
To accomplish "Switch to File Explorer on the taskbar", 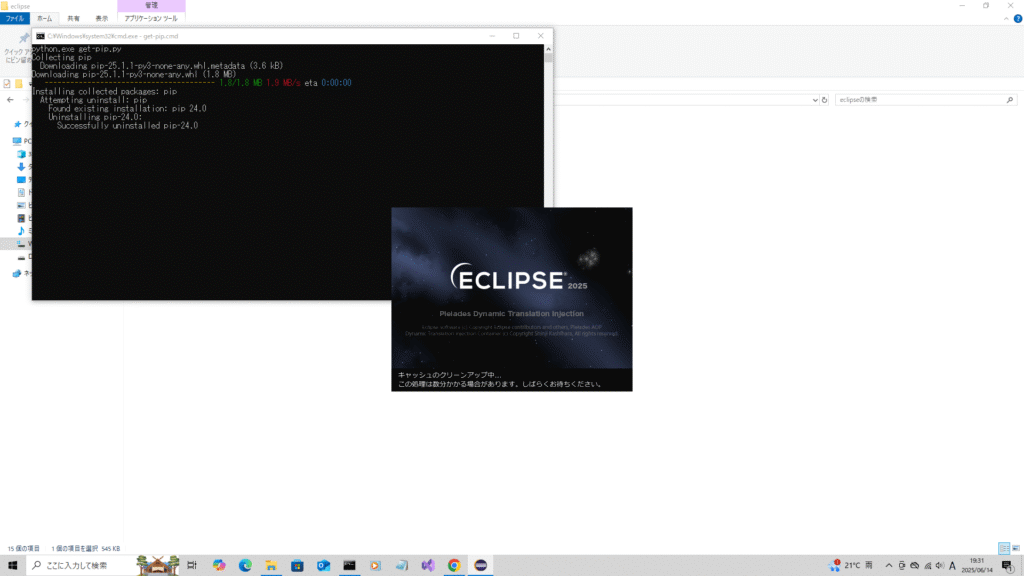I will click(x=271, y=565).
